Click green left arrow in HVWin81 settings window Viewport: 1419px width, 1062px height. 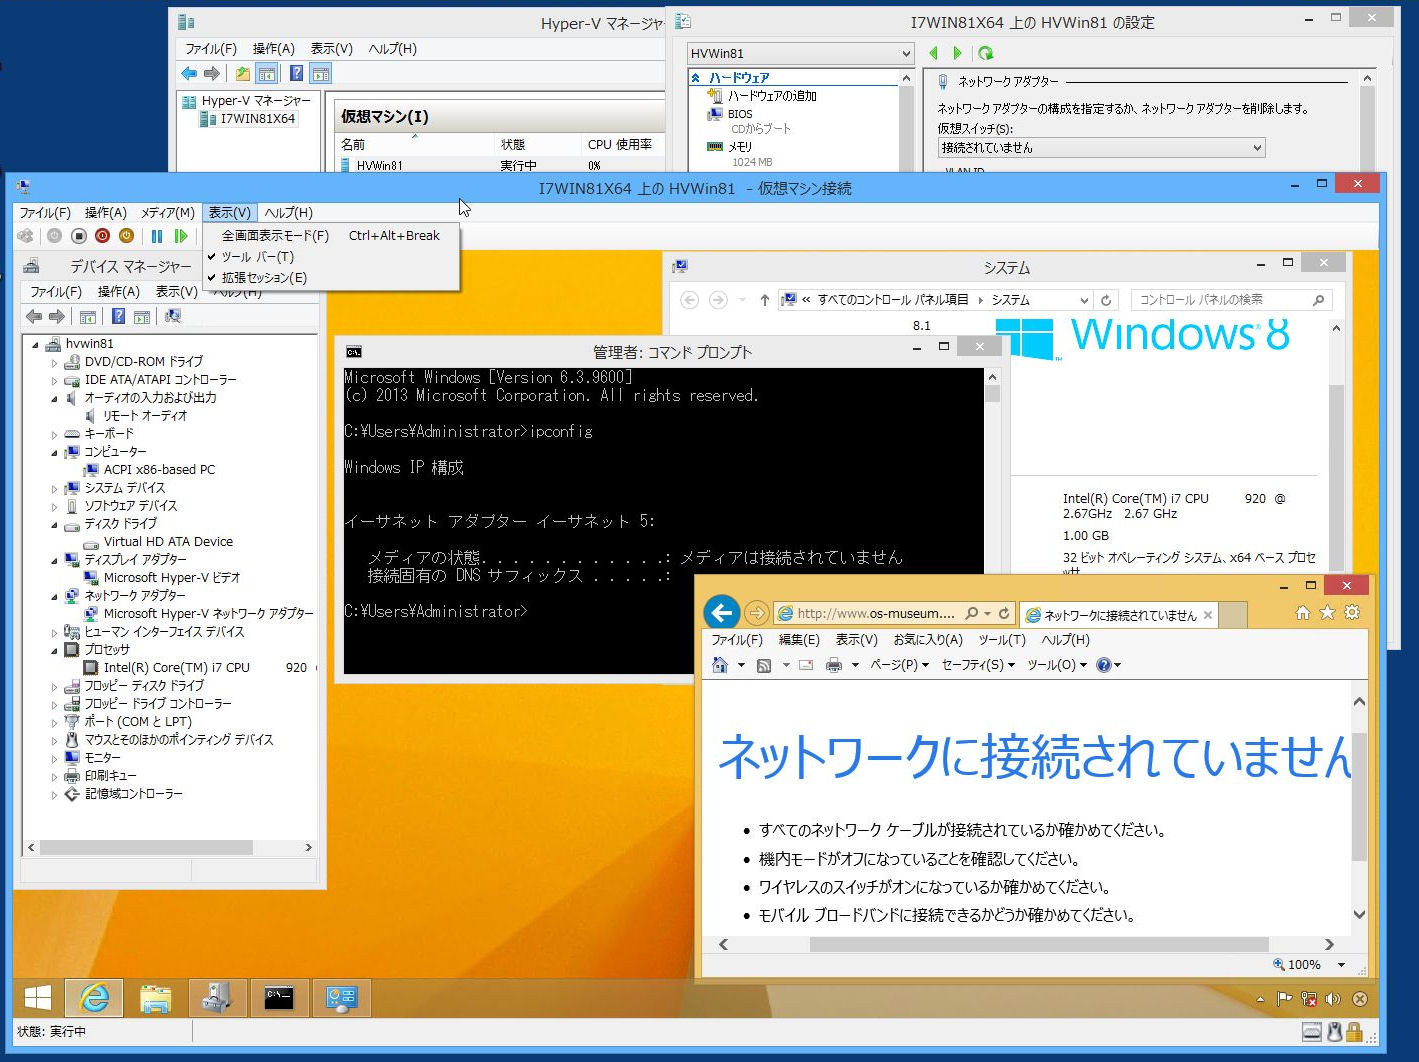[933, 53]
